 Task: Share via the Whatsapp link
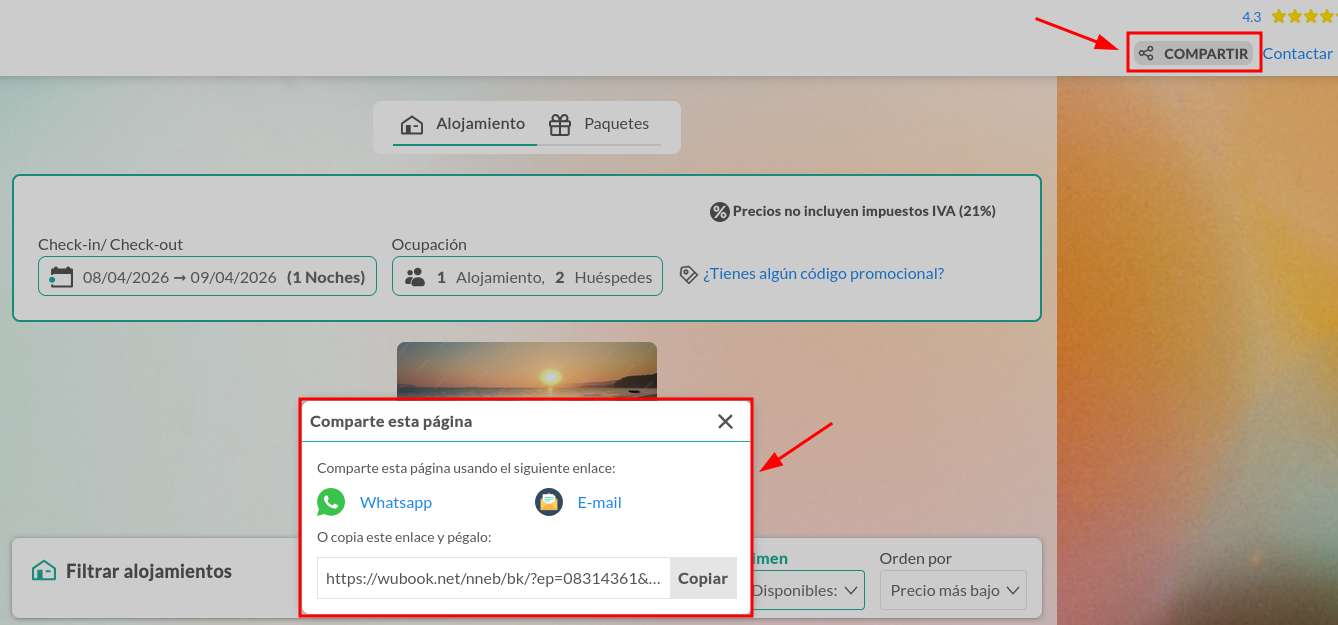(396, 502)
